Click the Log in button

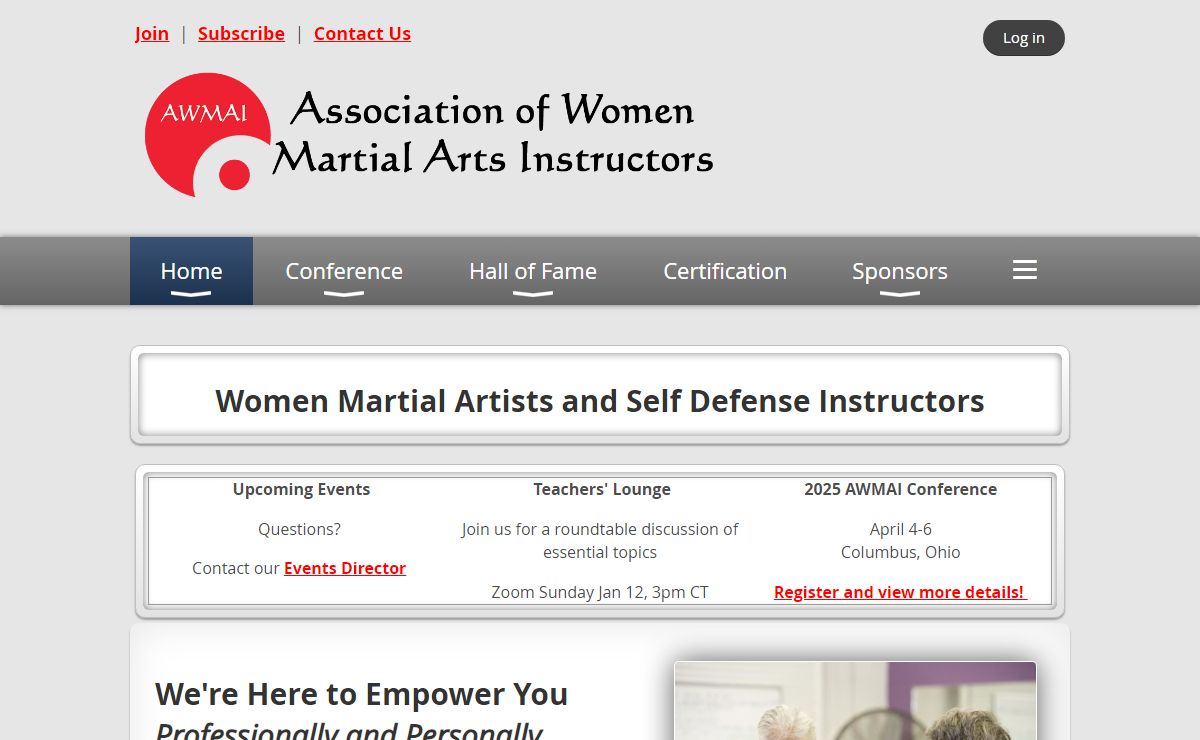click(x=1024, y=38)
